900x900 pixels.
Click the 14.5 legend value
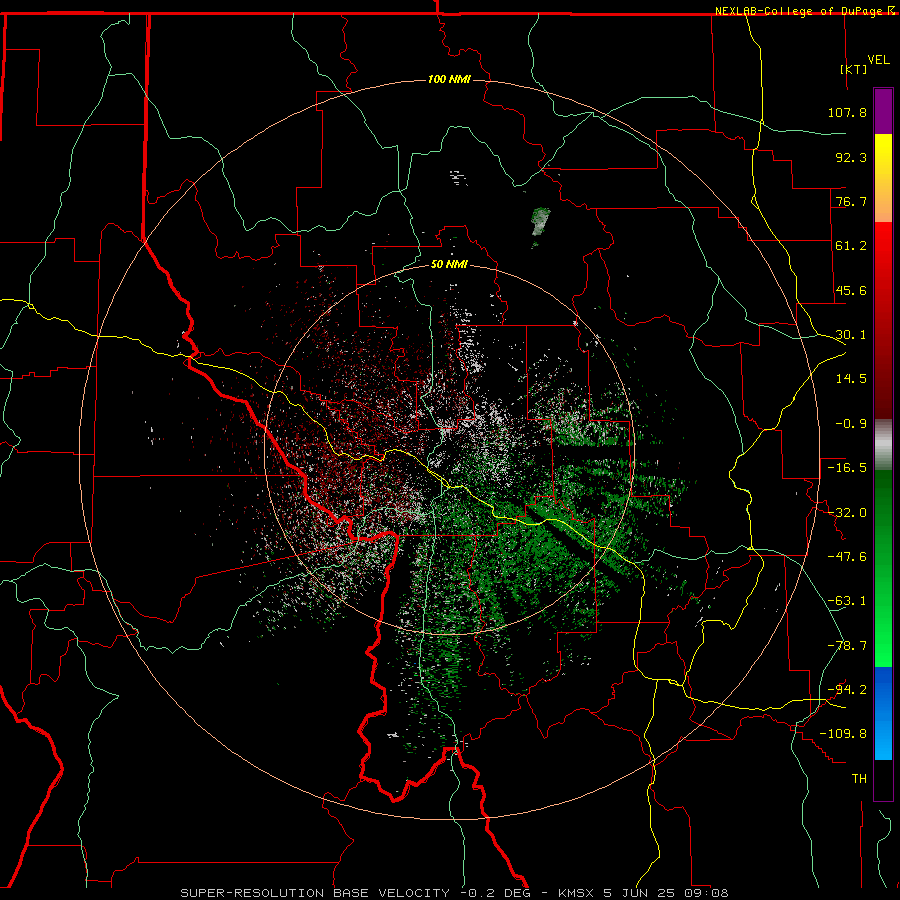[851, 379]
